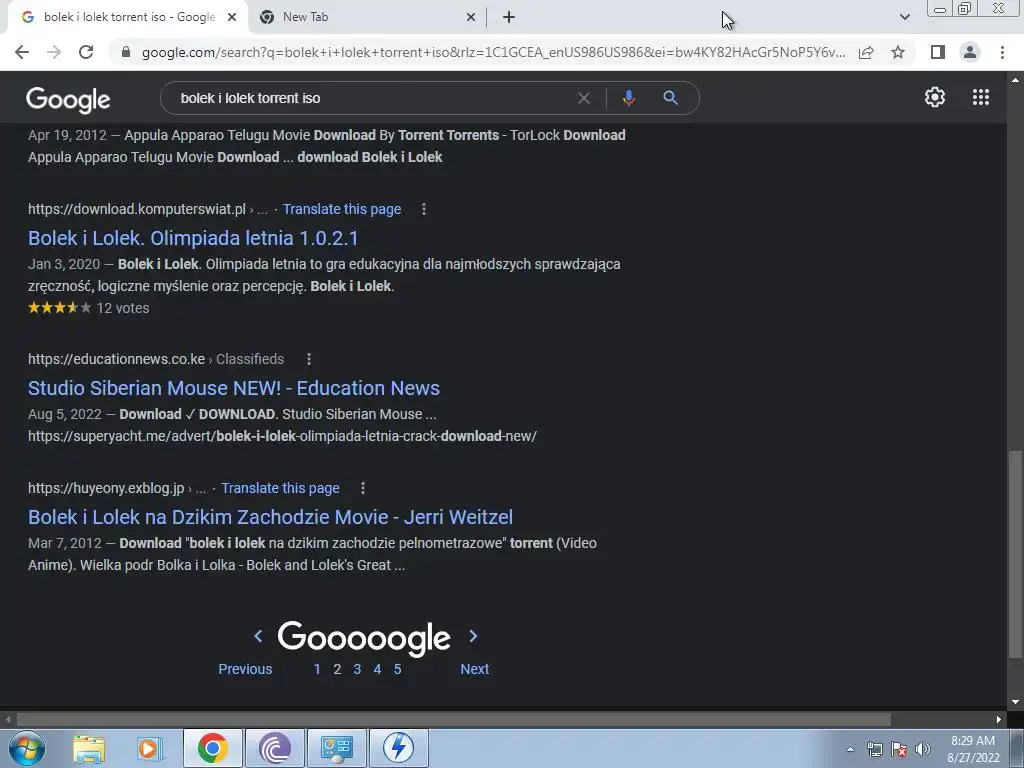Reload the current page

(x=86, y=52)
